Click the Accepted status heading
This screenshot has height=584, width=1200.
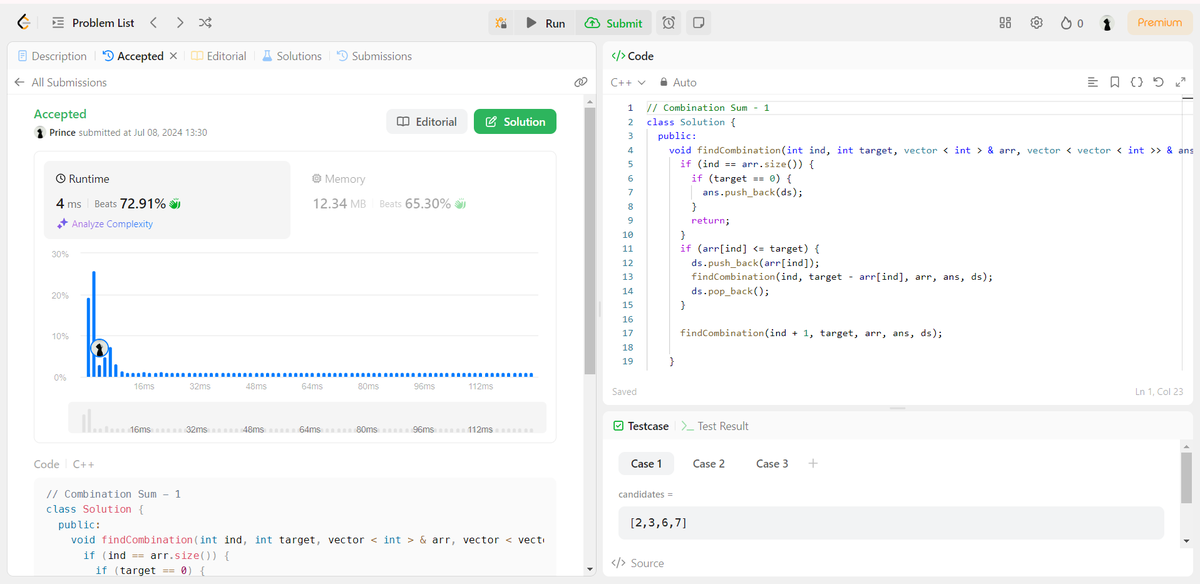[x=60, y=114]
